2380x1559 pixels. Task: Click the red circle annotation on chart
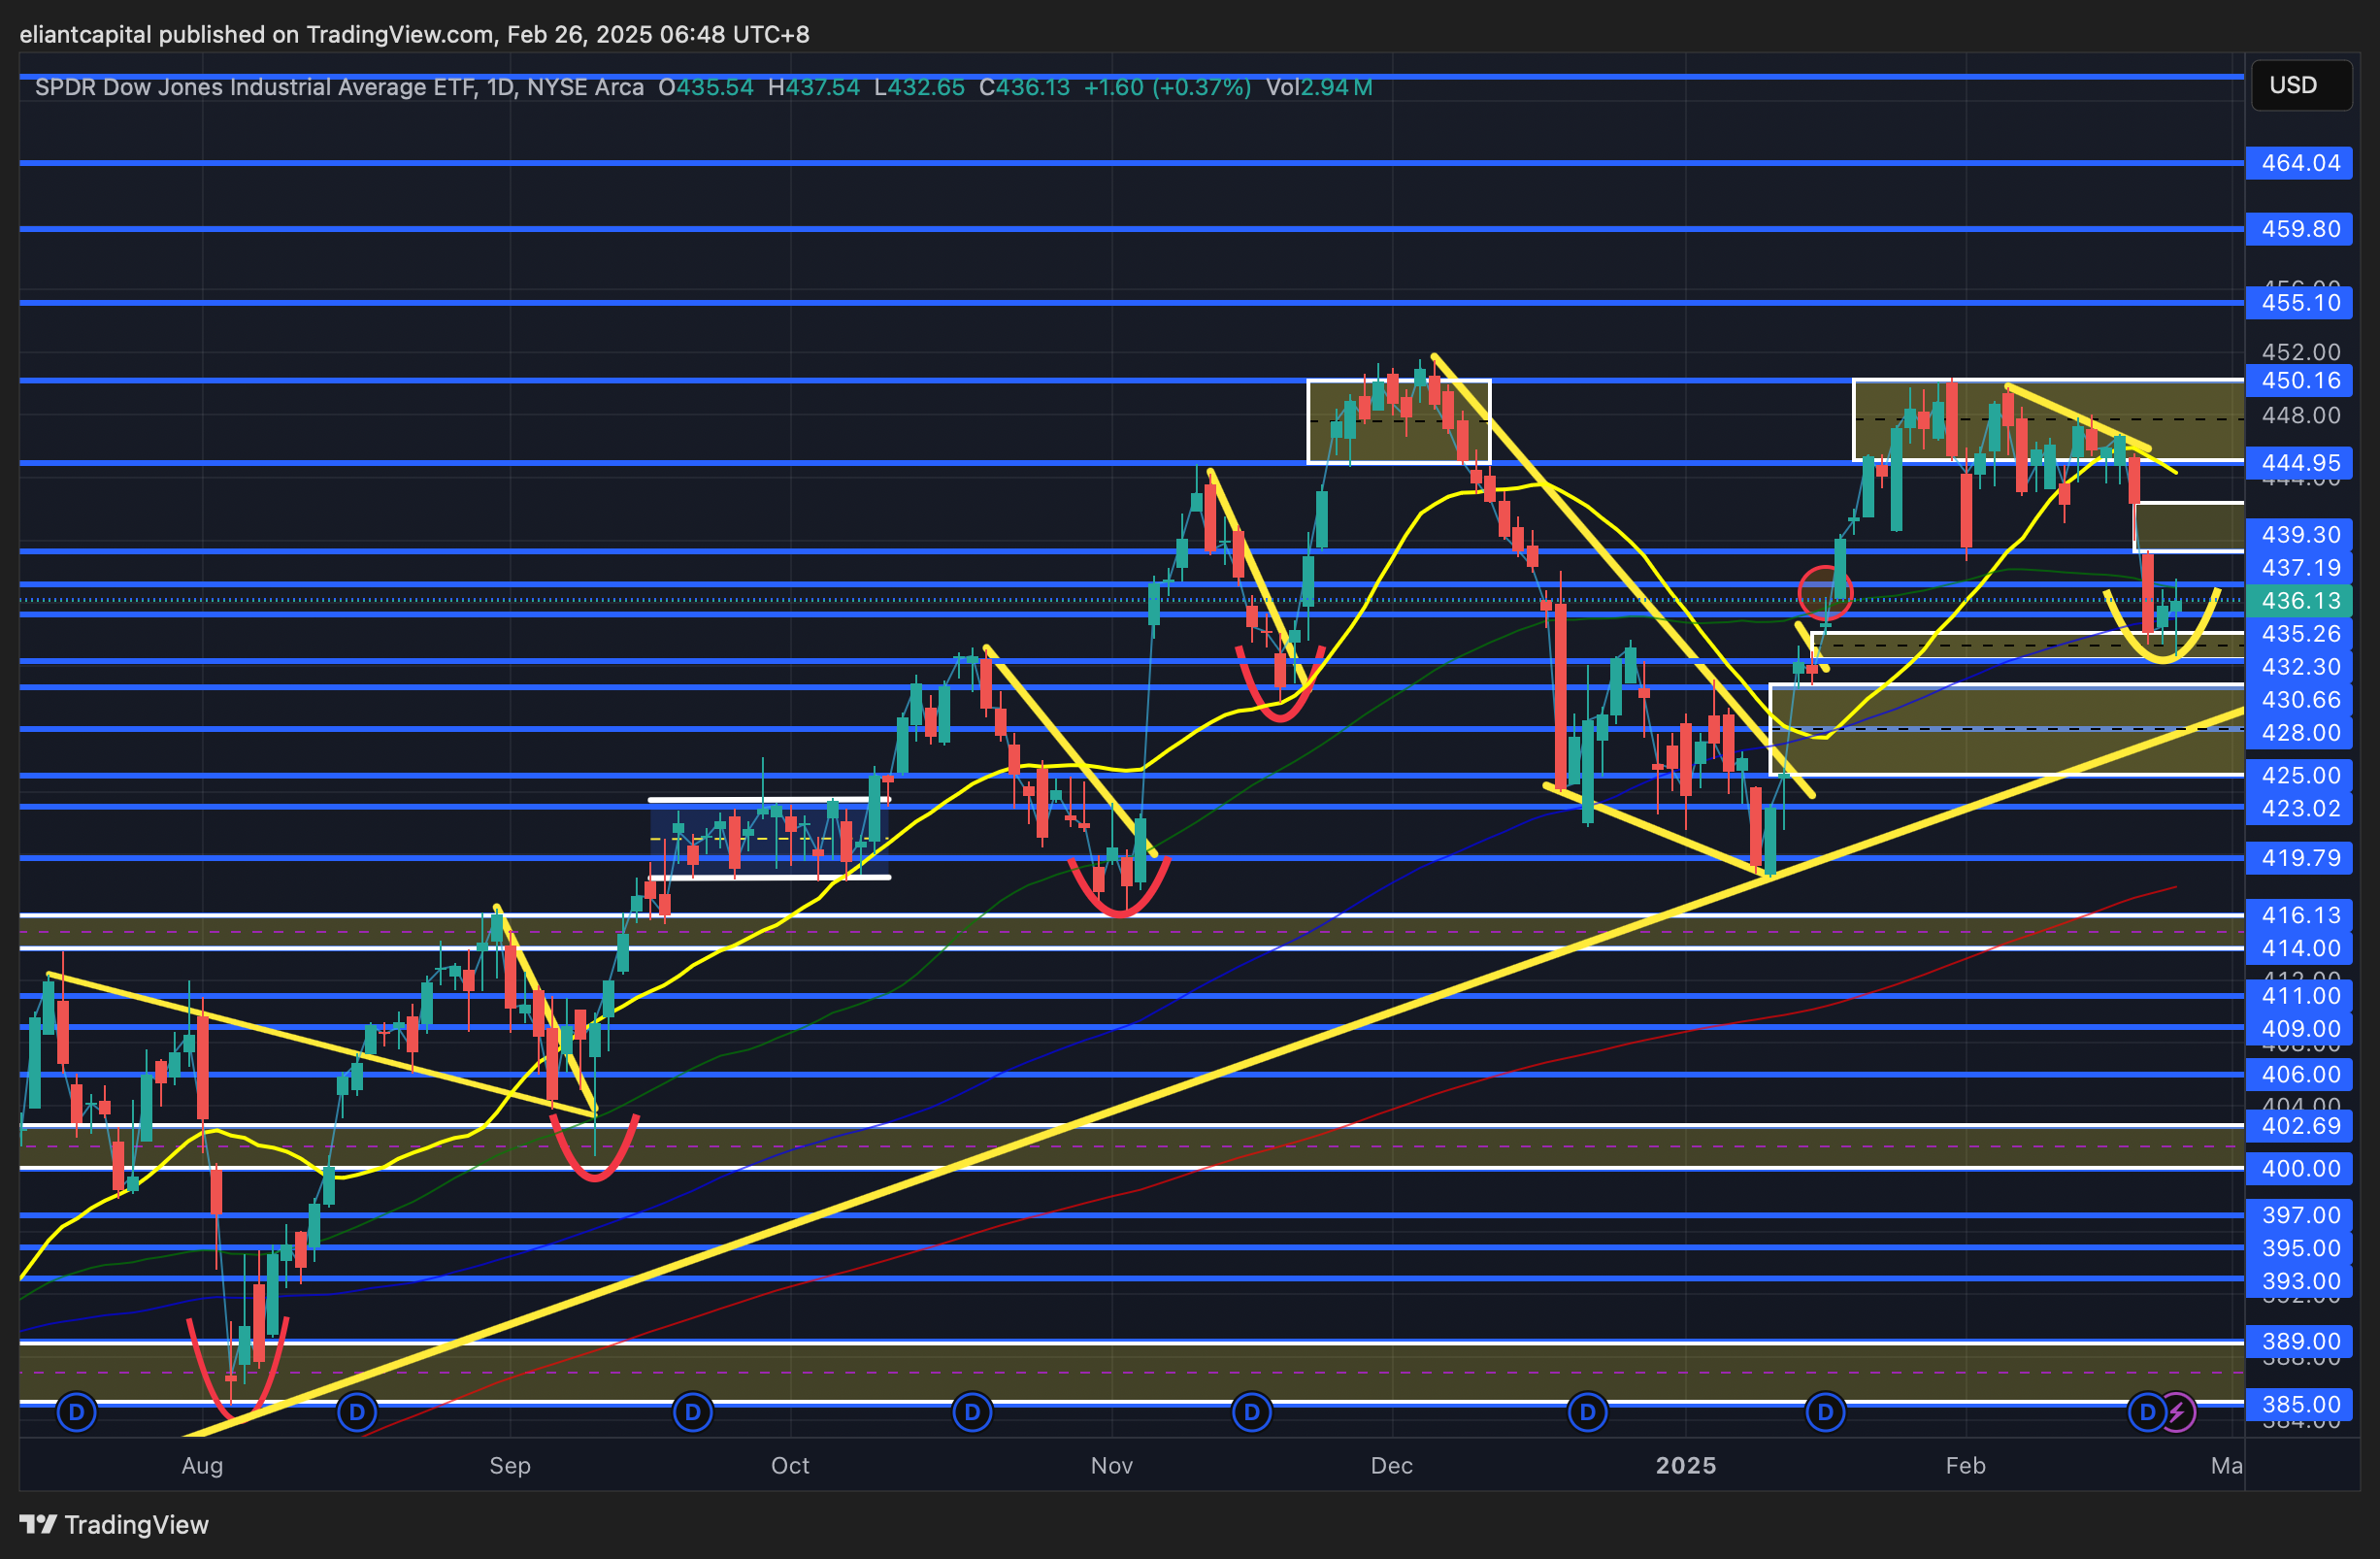[x=1825, y=593]
